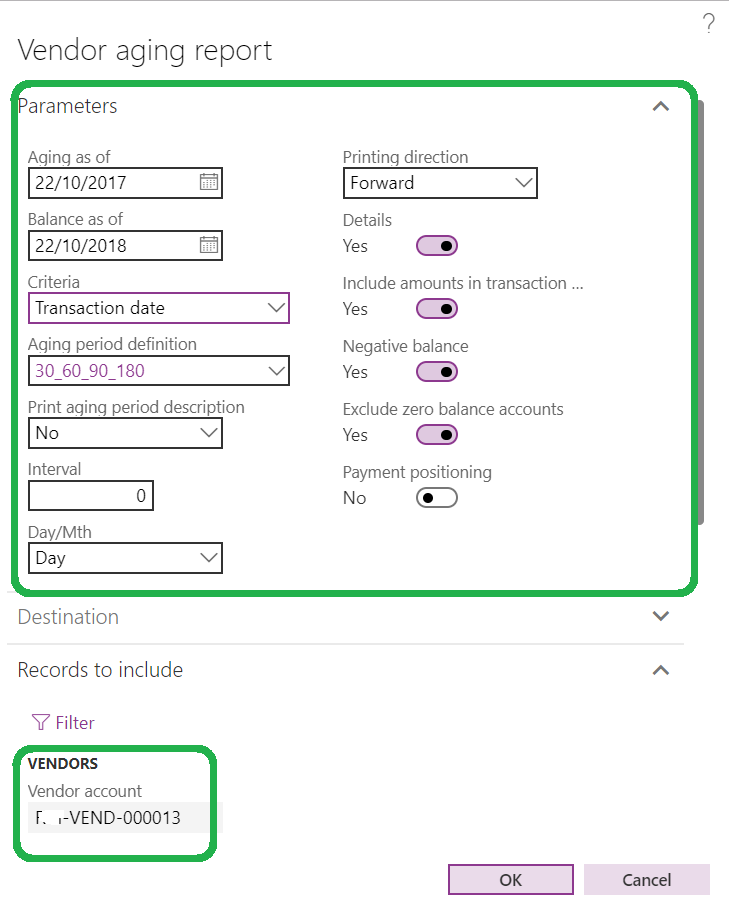Toggle Exclude zero balance accounts
This screenshot has height=913, width=729.
tap(437, 435)
